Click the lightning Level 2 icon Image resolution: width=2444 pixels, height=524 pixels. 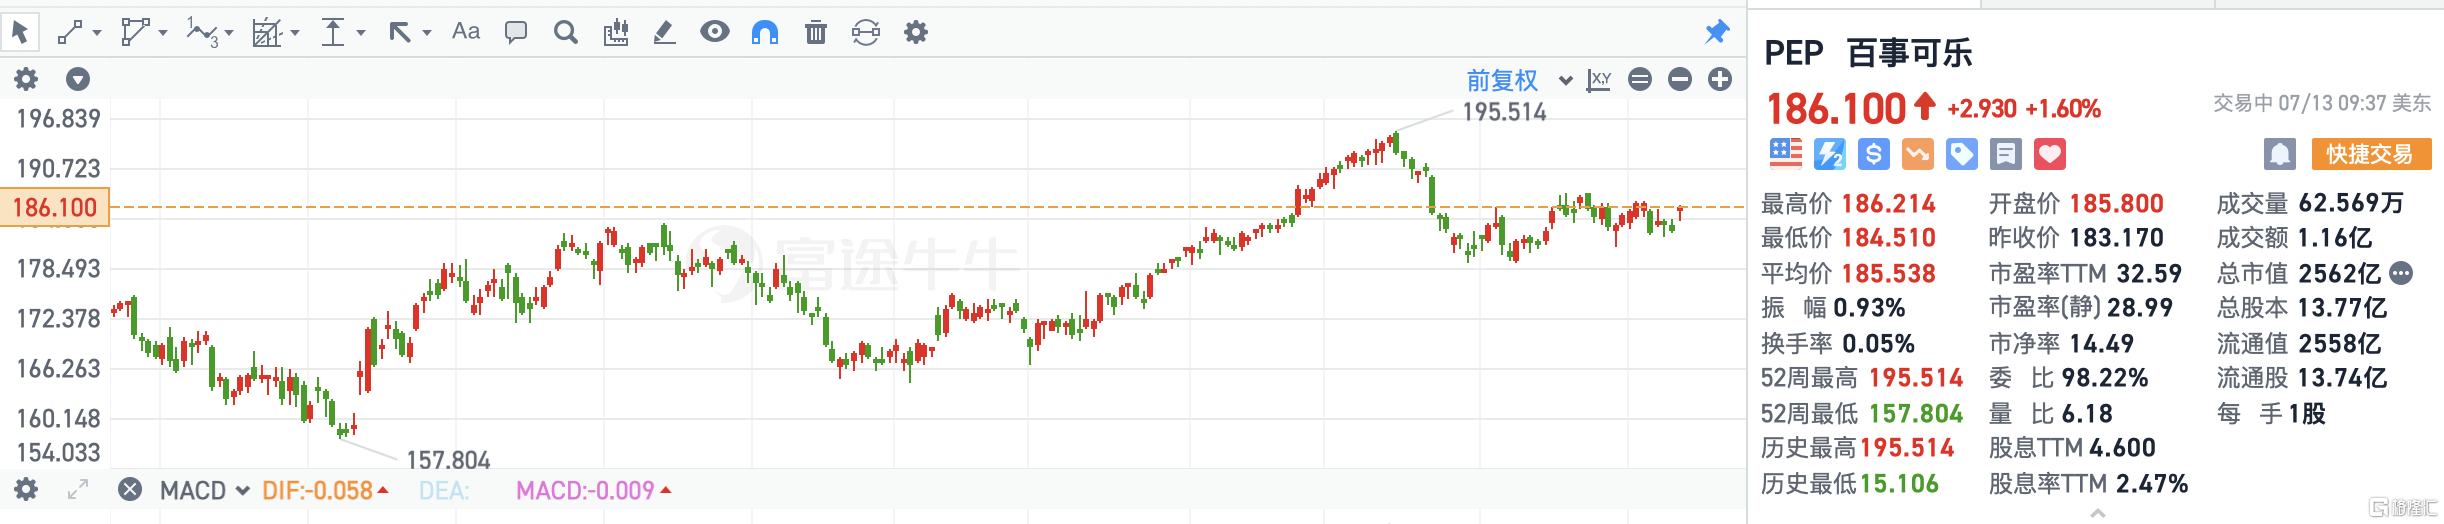click(x=1830, y=154)
